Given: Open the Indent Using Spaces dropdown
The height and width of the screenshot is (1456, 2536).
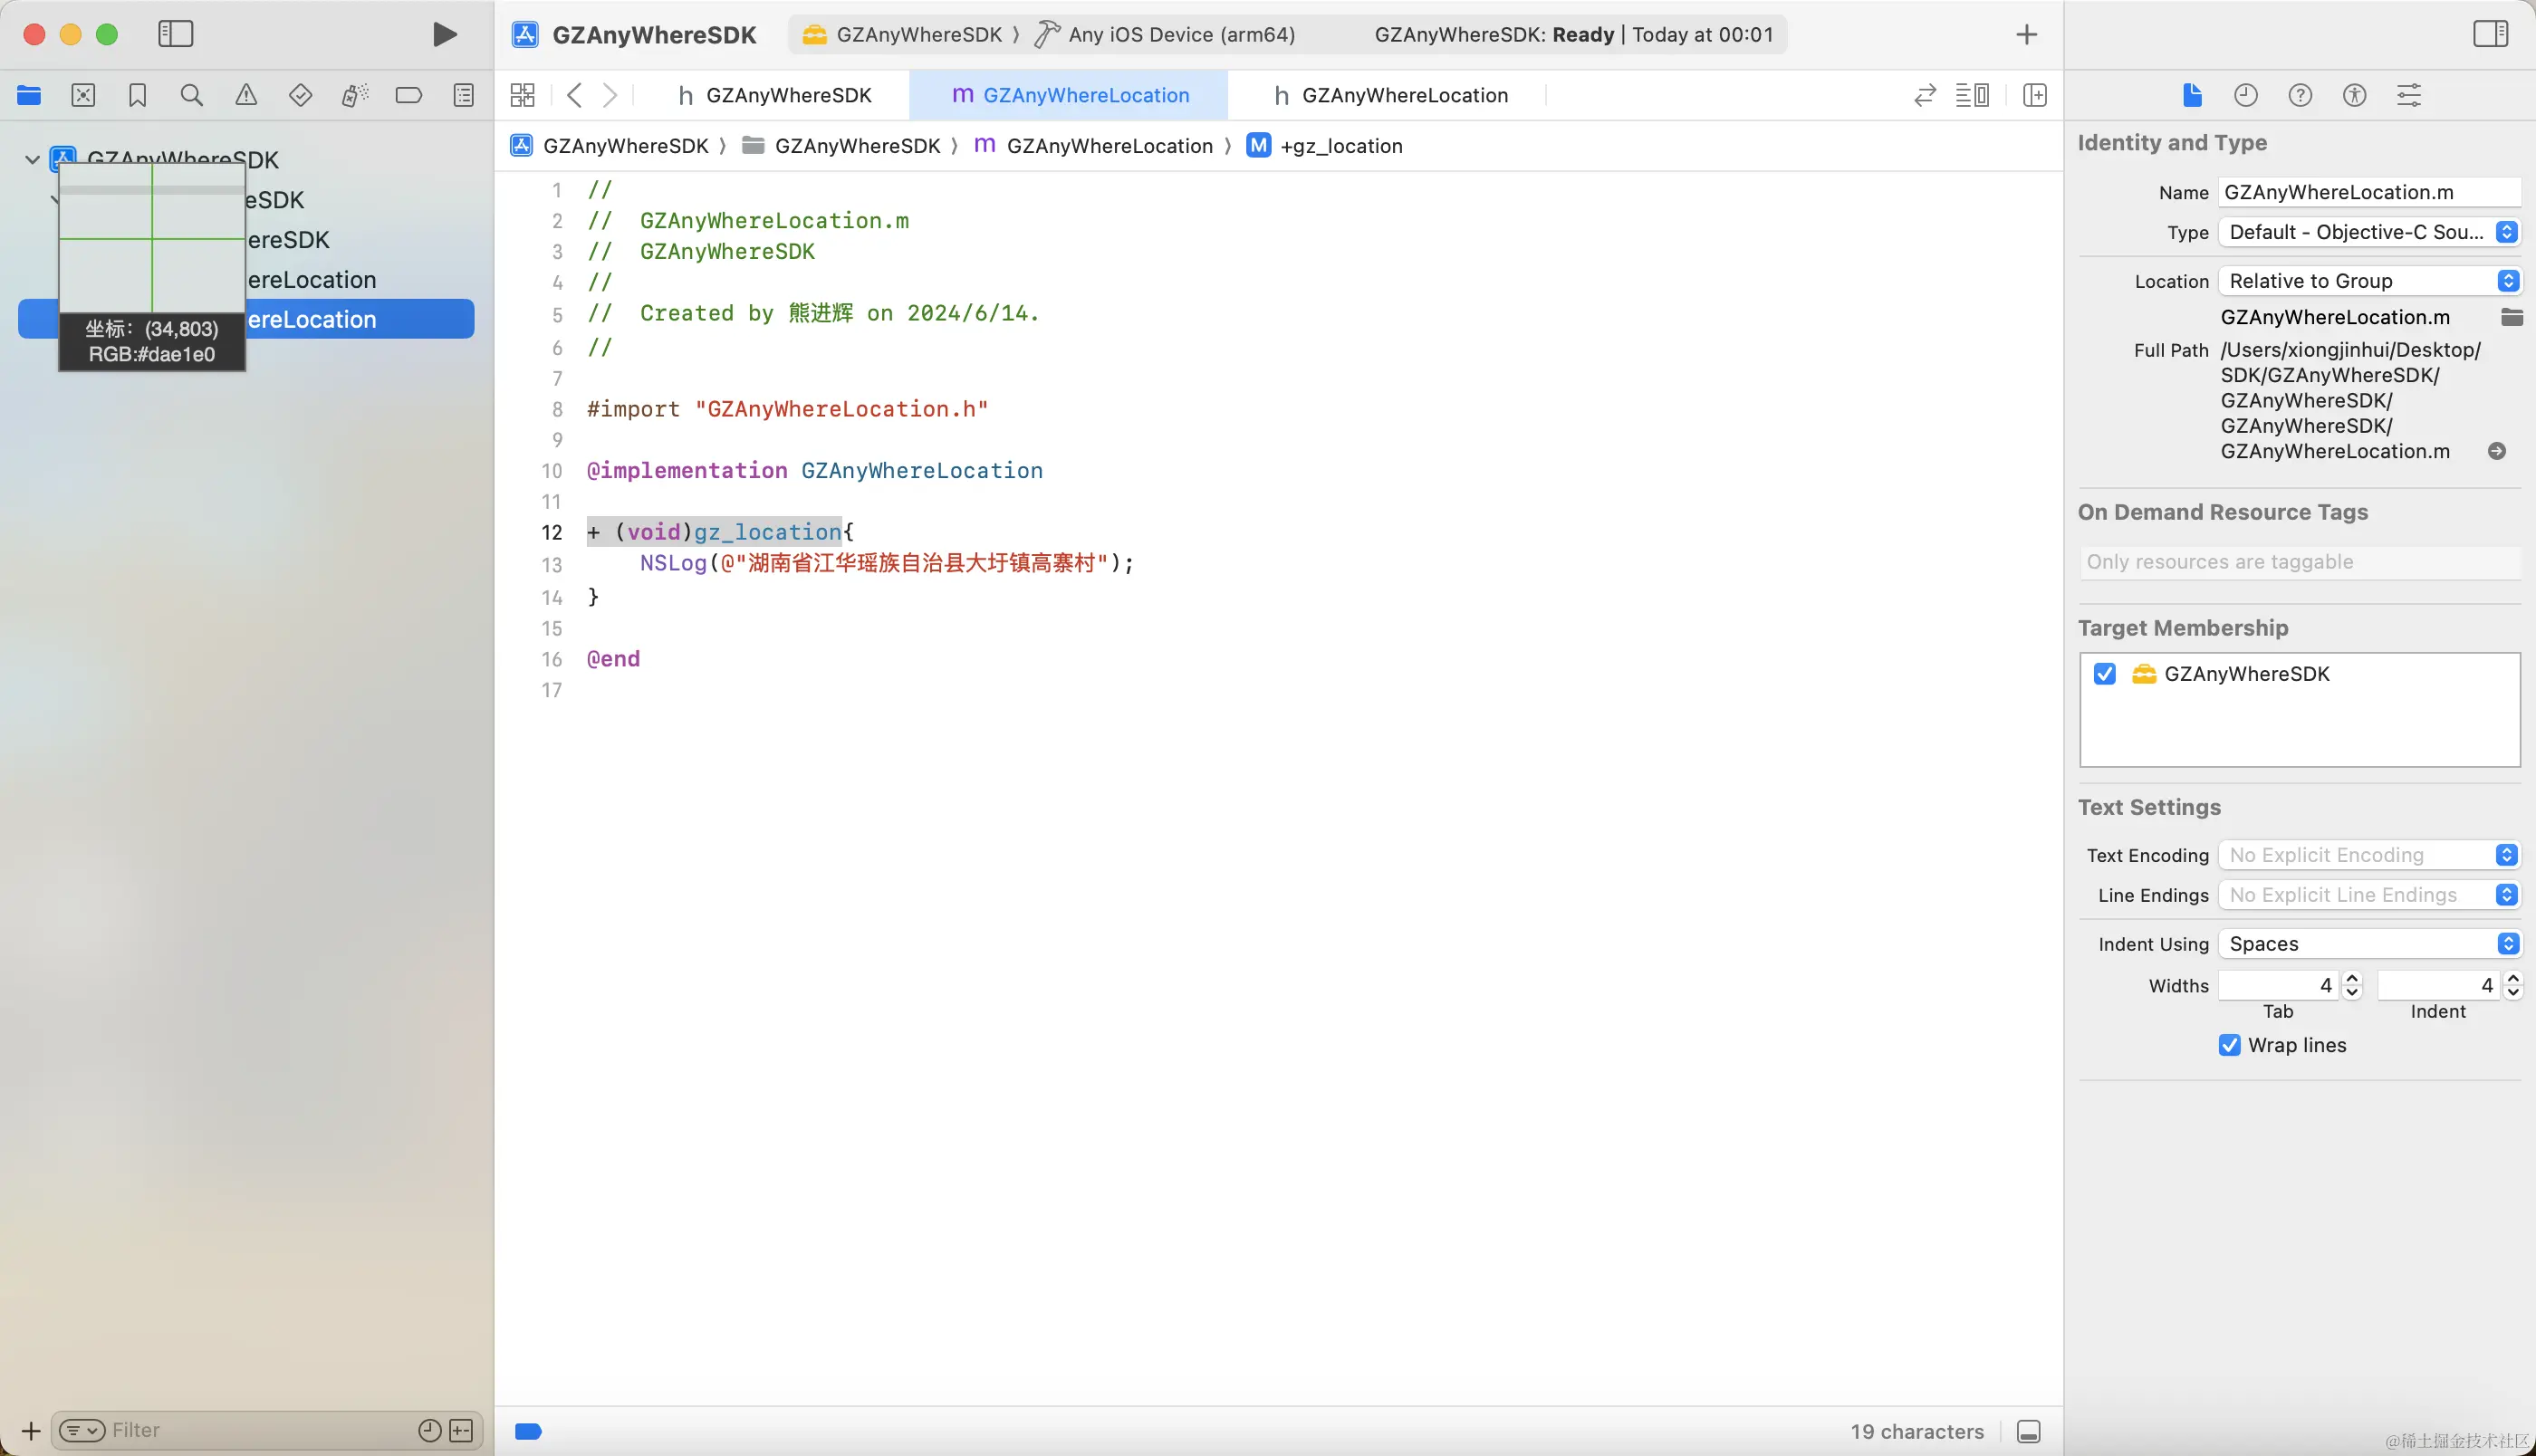Looking at the screenshot, I should [2368, 944].
